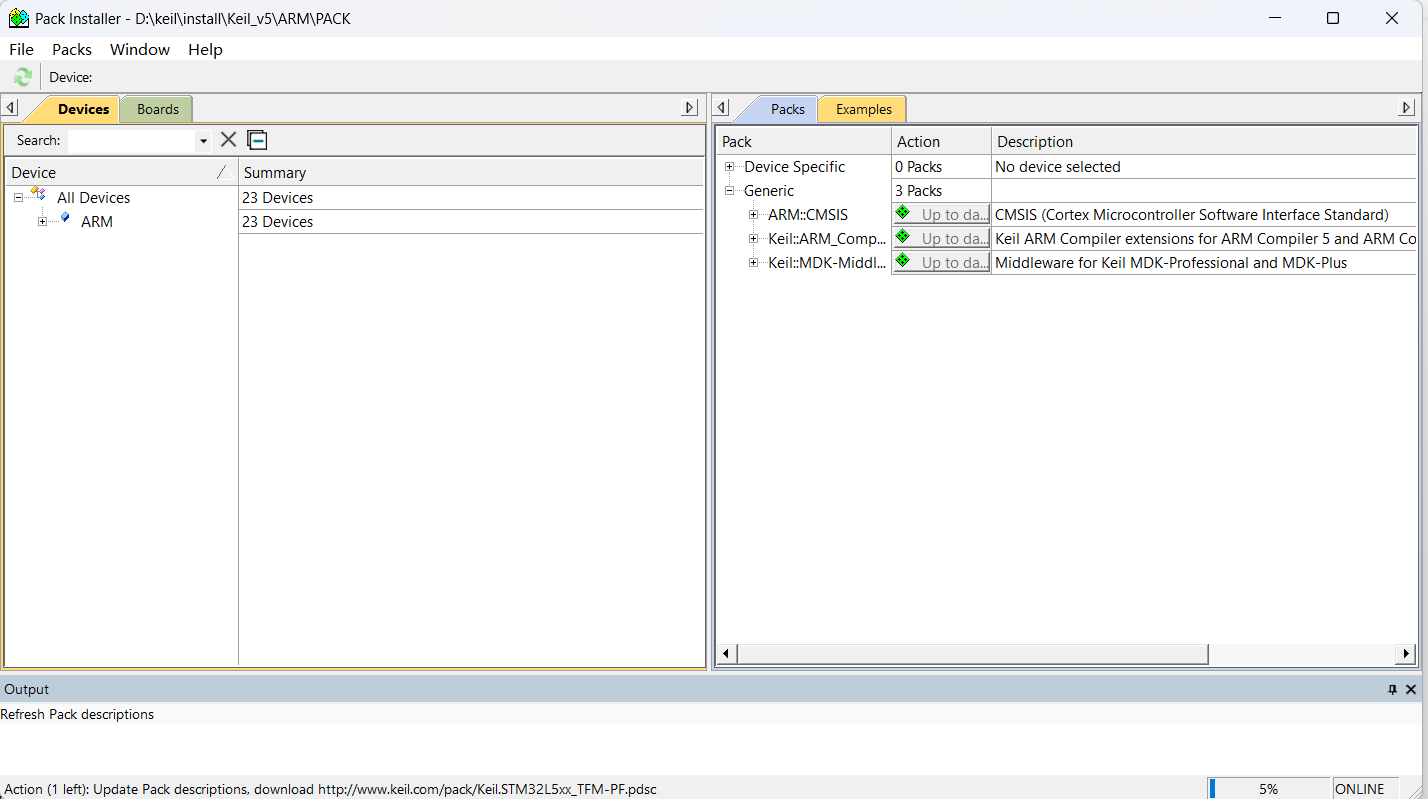Click into the Search input field

(131, 141)
